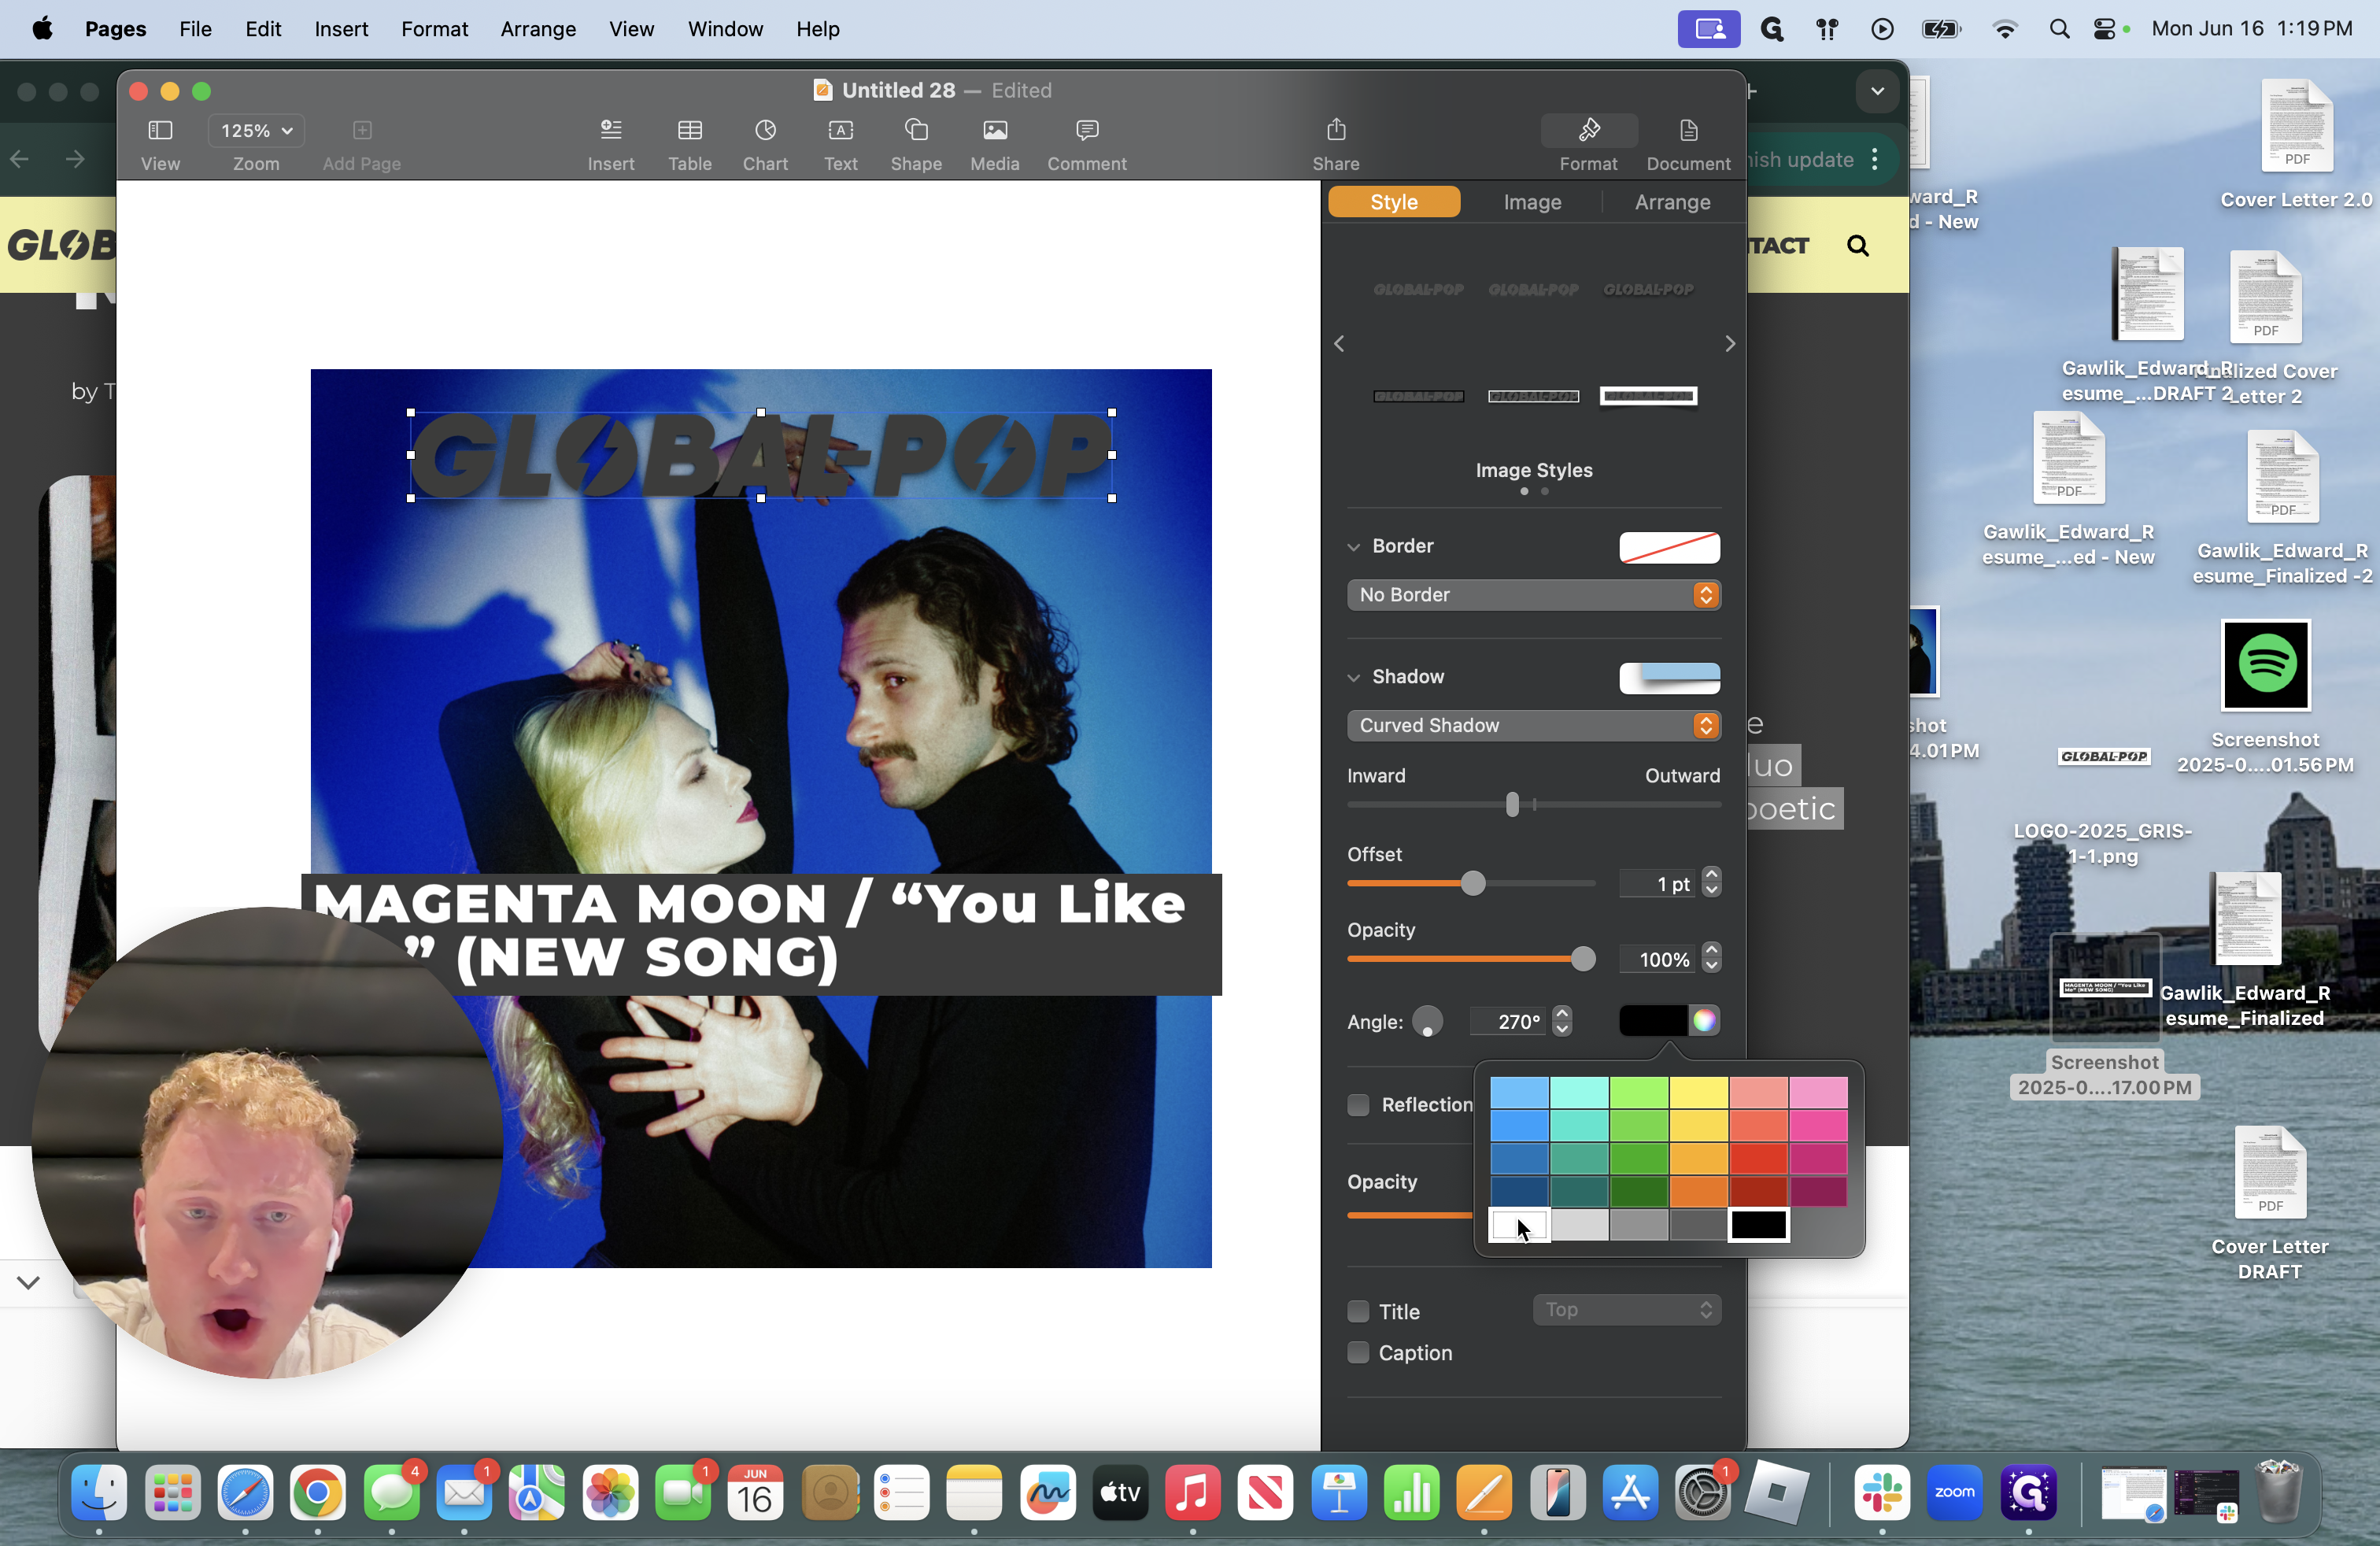The image size is (2380, 1546).
Task: Add a Text box from the toolbar
Action: [841, 131]
